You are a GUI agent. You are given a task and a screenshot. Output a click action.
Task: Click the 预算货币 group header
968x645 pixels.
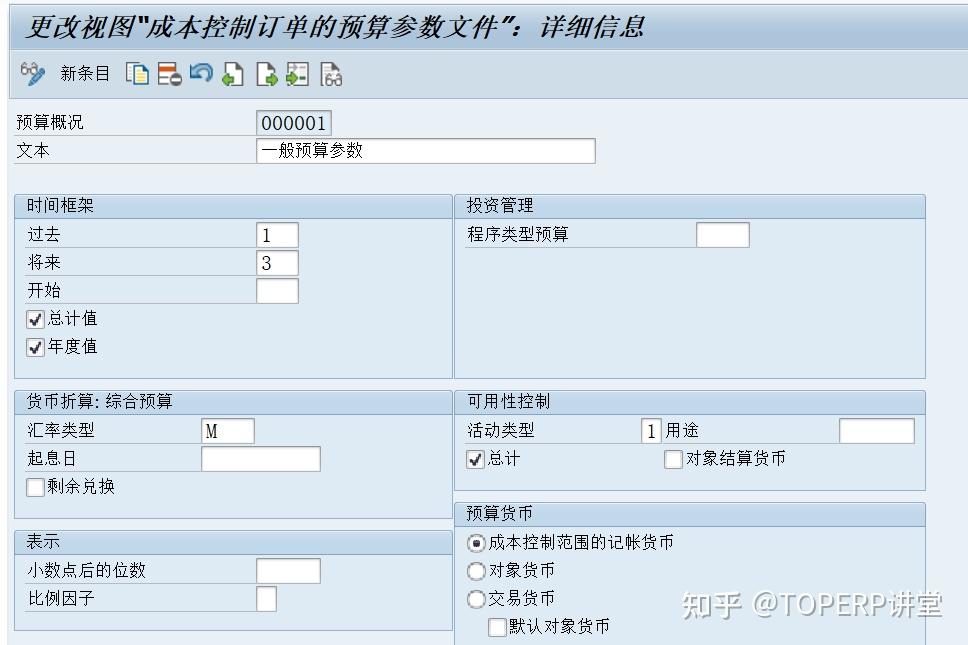pyautogui.click(x=690, y=514)
